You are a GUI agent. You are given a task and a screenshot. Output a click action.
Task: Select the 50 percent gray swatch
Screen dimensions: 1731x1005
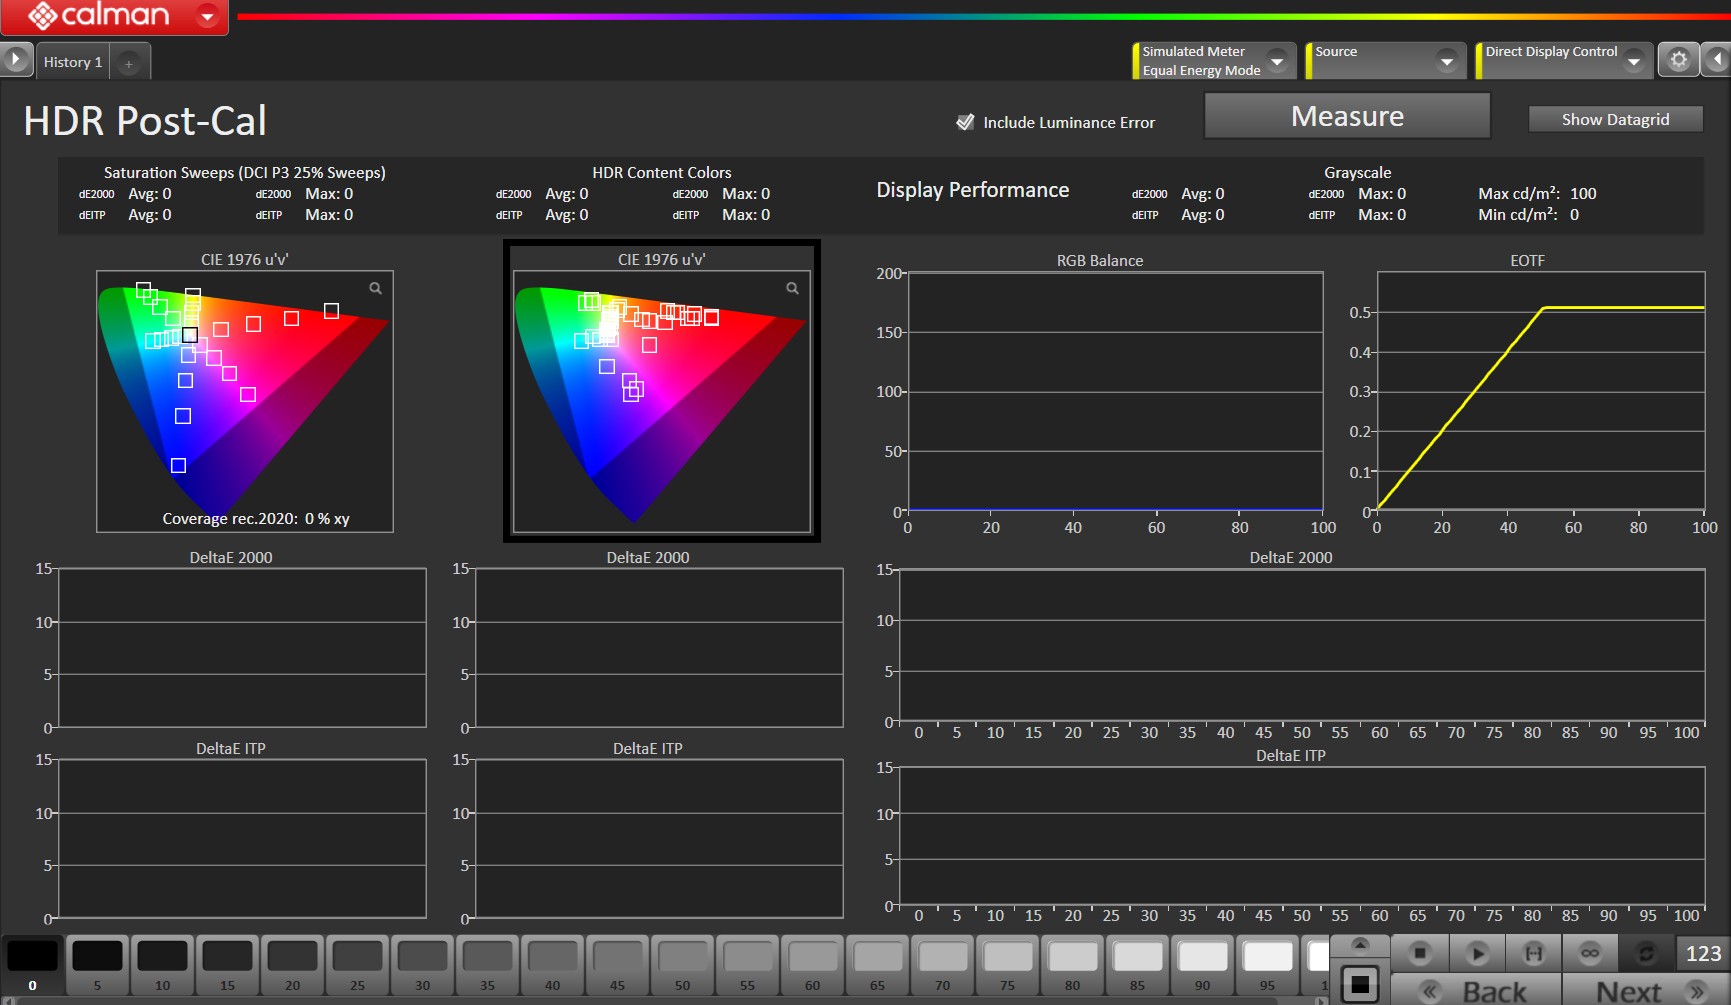(683, 958)
